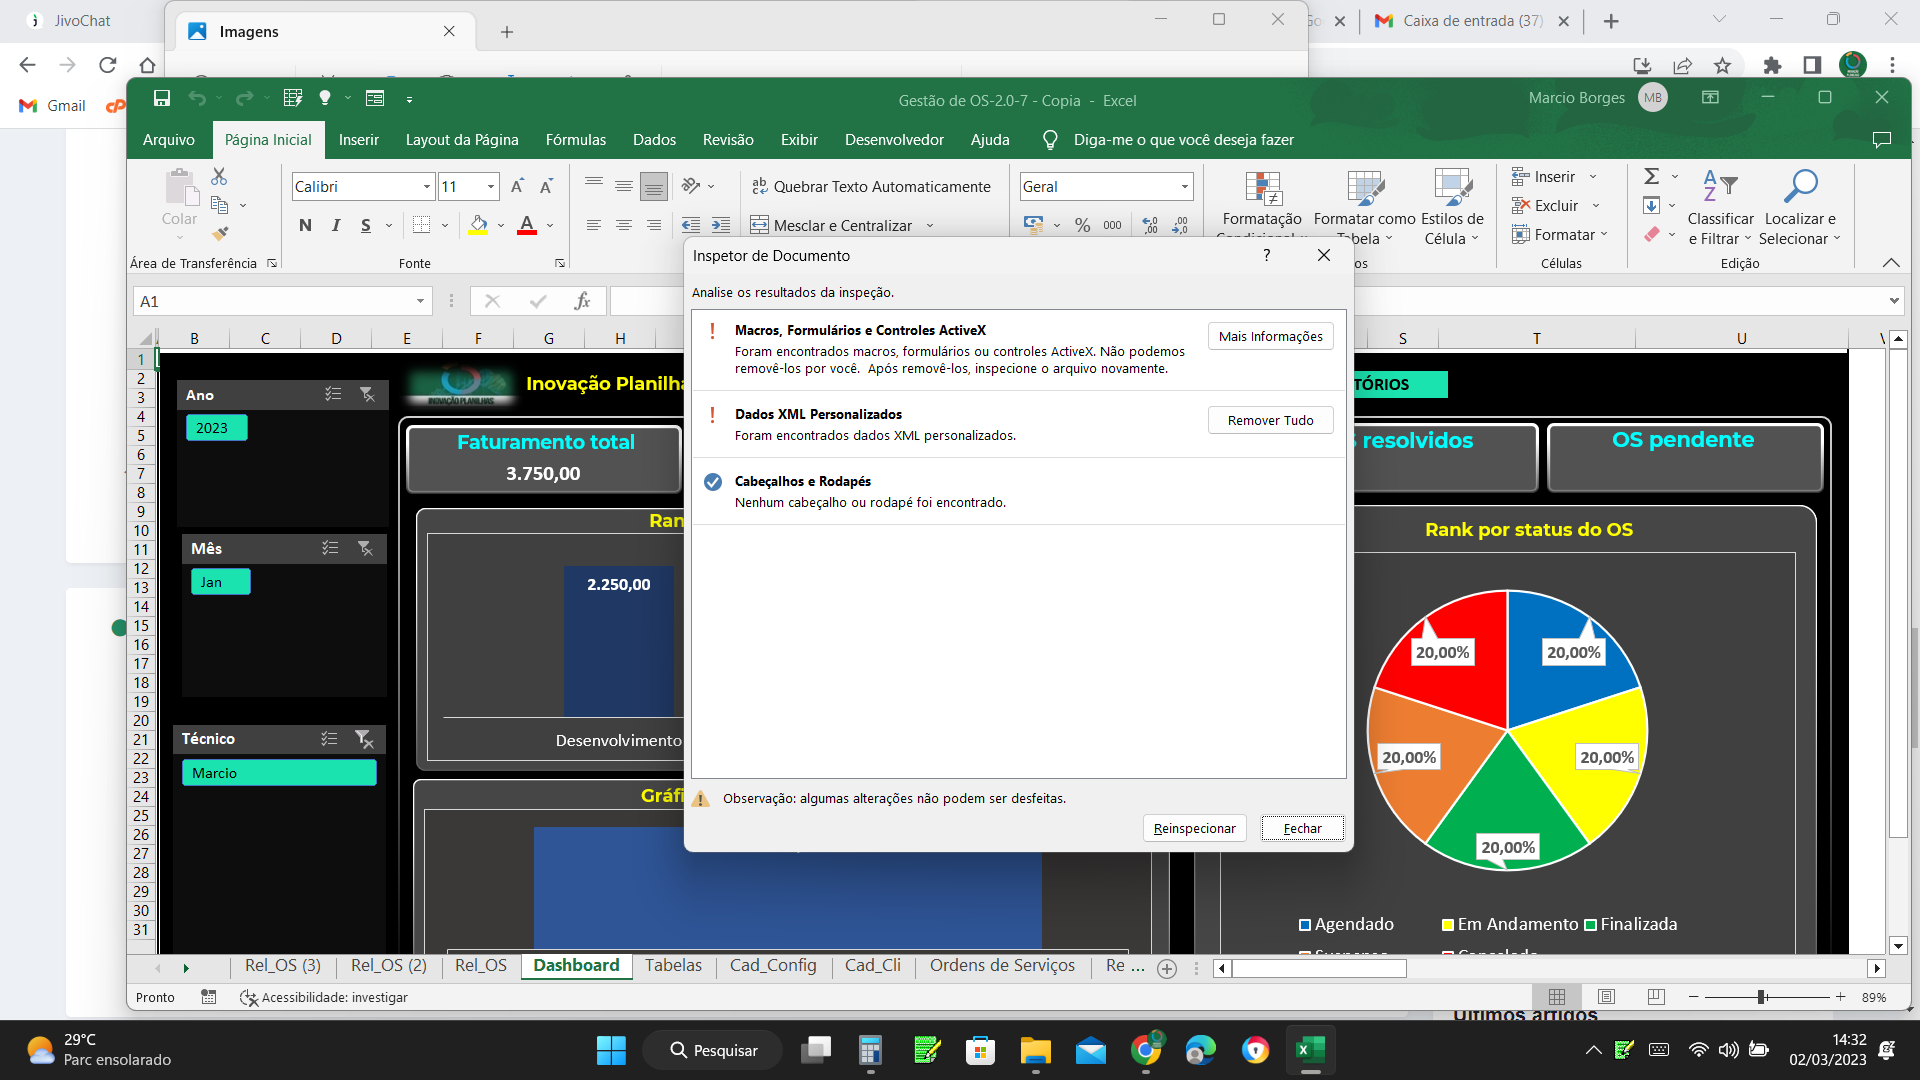1920x1080 pixels.
Task: Toggle align text right
Action: pos(654,225)
